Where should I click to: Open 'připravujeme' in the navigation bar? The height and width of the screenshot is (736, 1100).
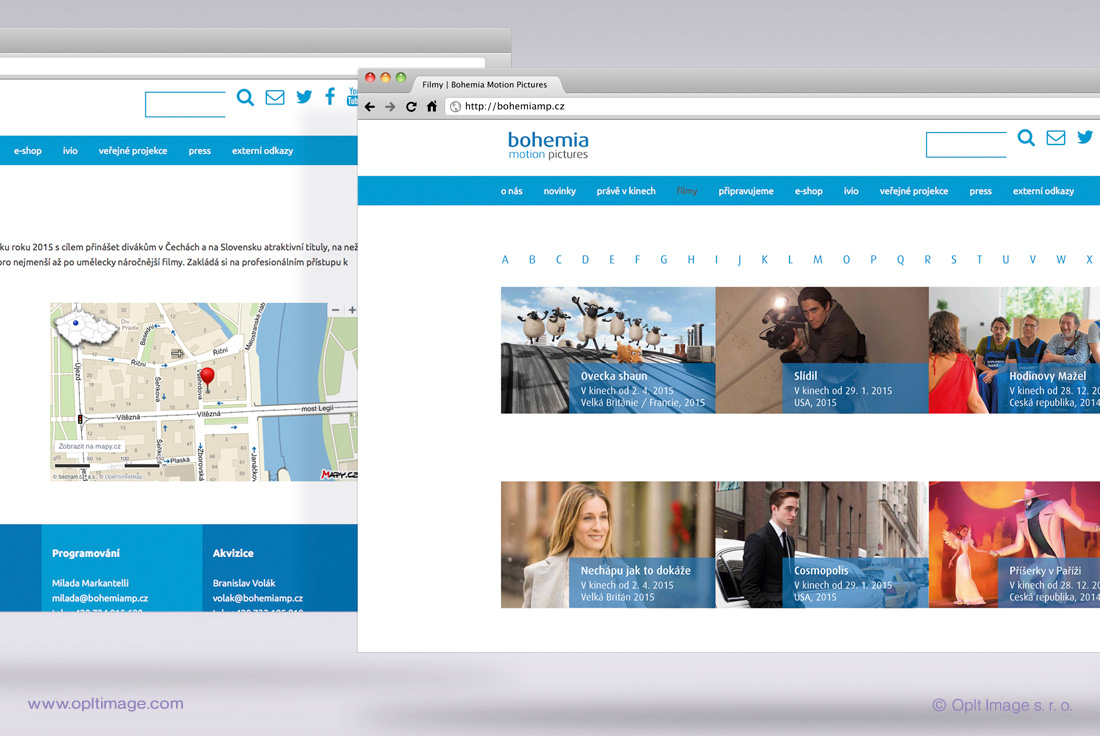coord(745,191)
